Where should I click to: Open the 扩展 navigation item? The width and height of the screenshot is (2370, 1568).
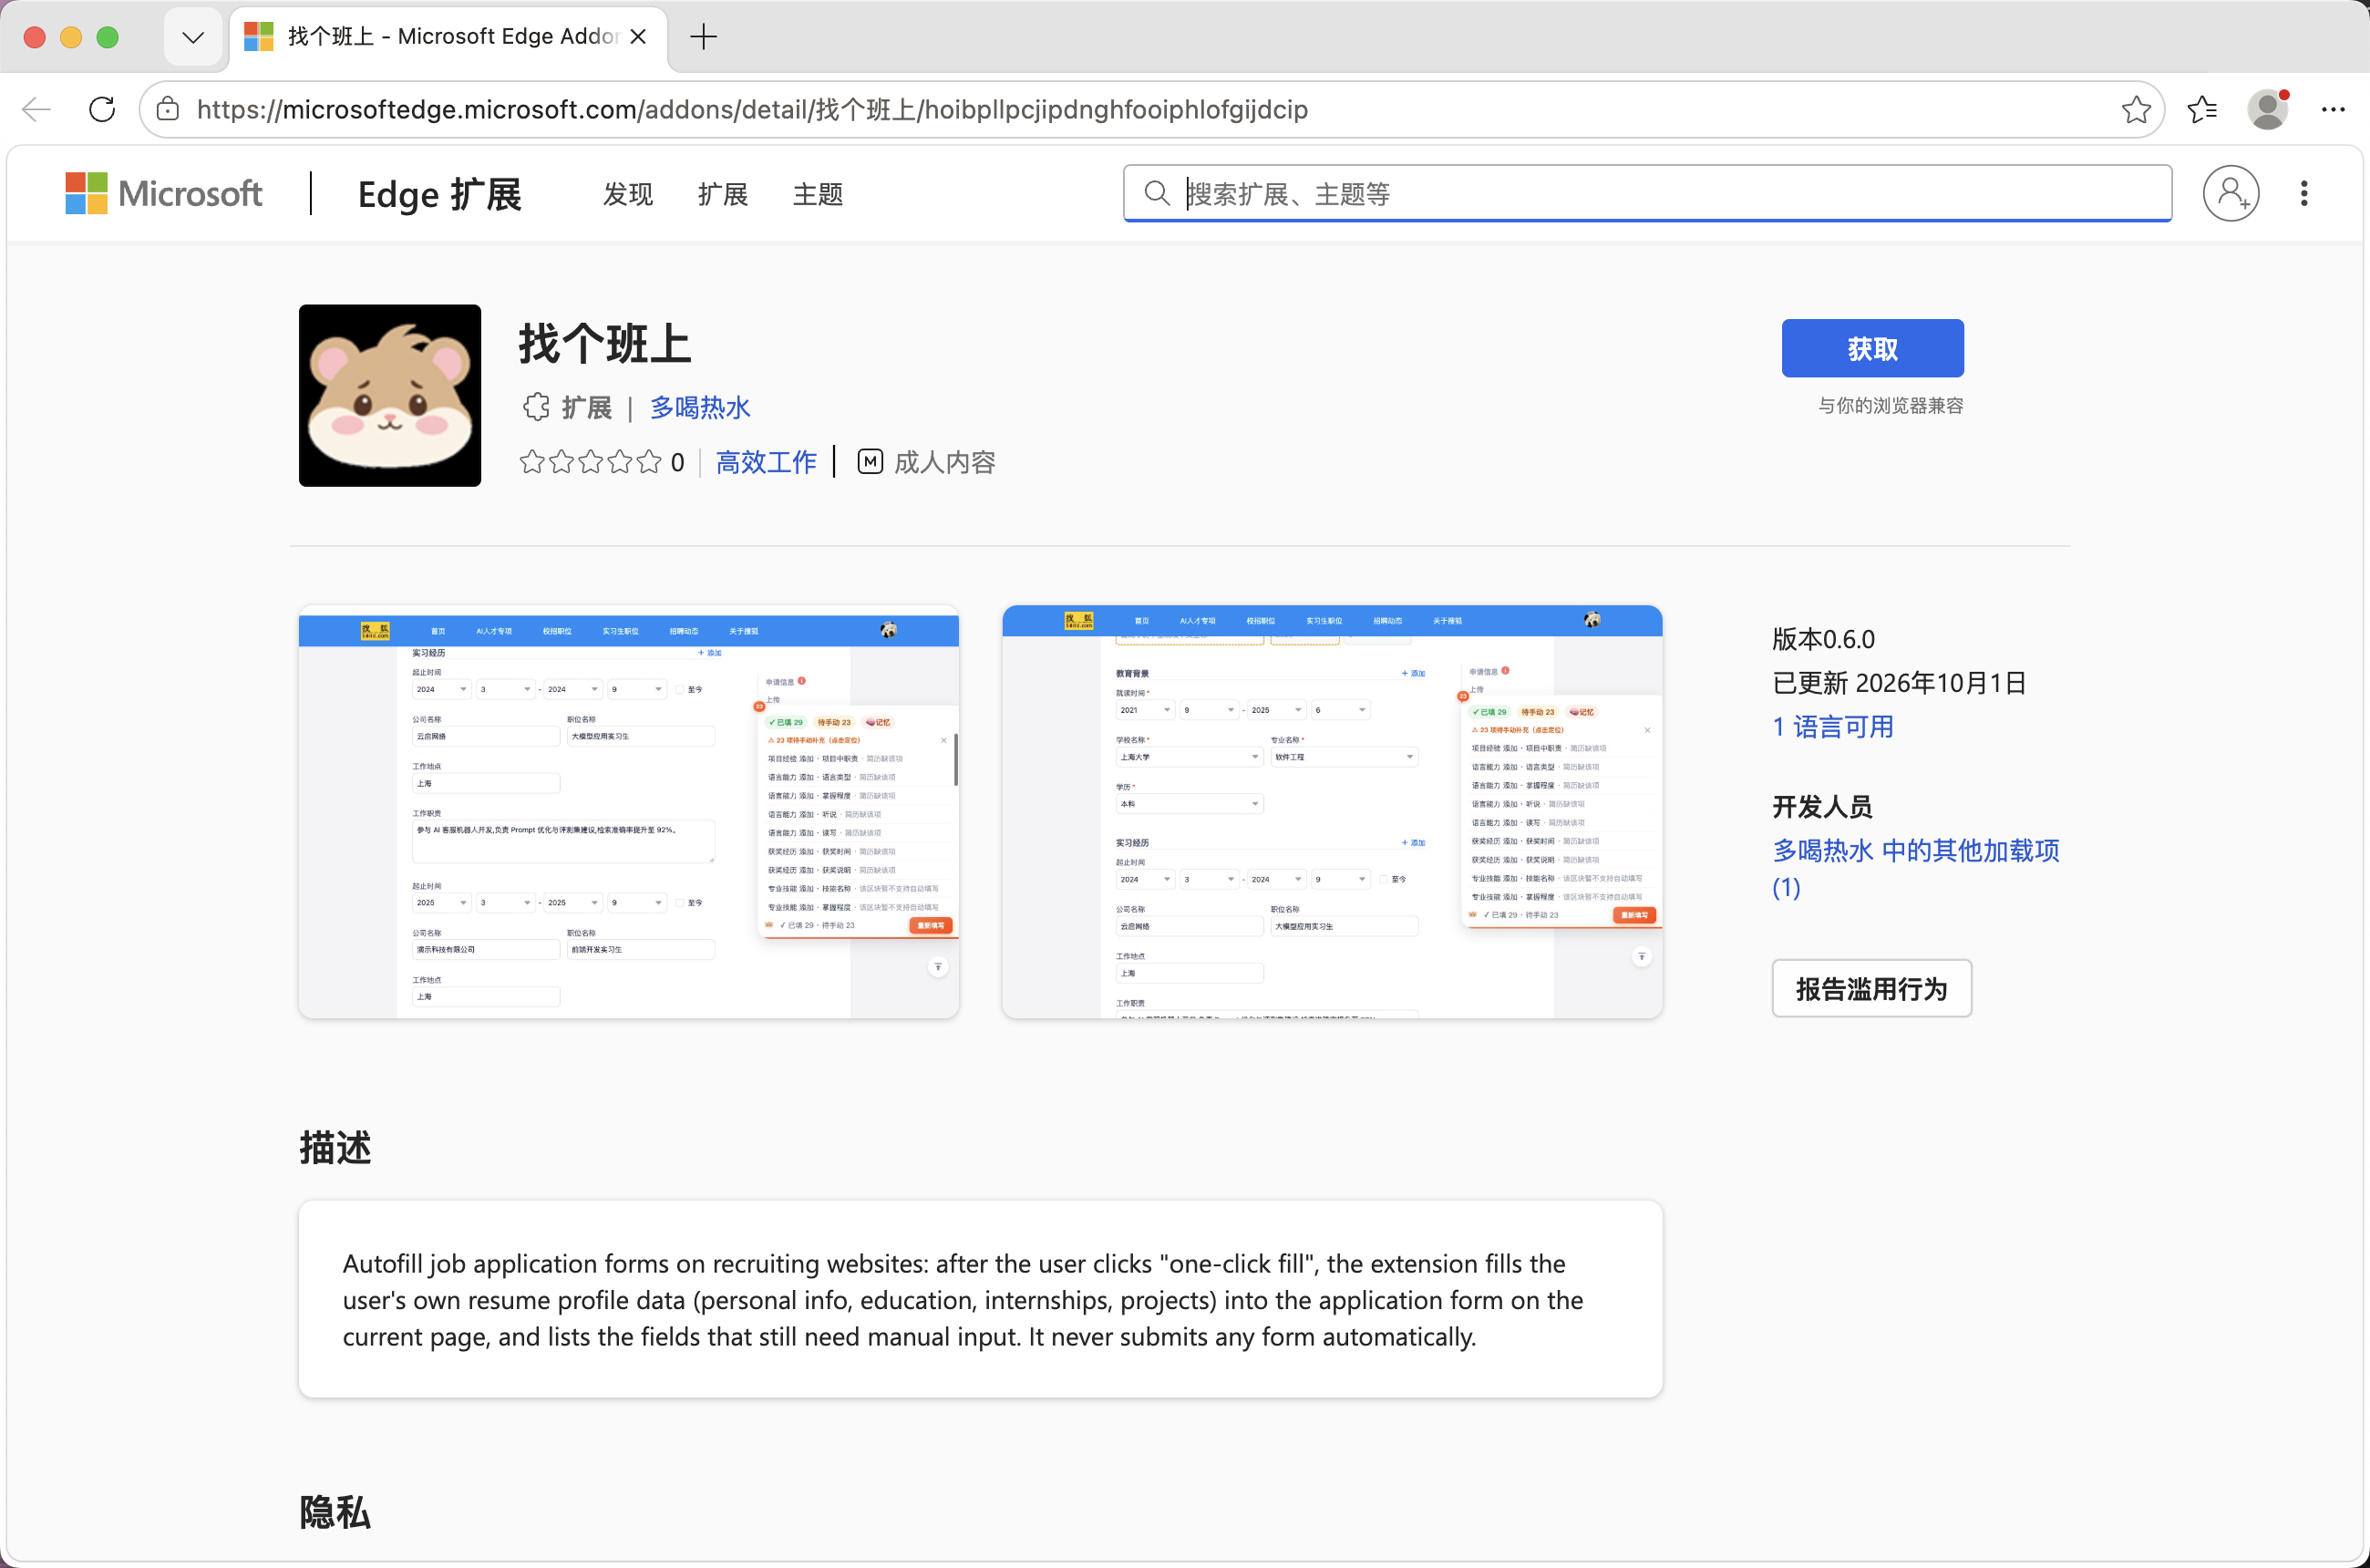[x=723, y=194]
